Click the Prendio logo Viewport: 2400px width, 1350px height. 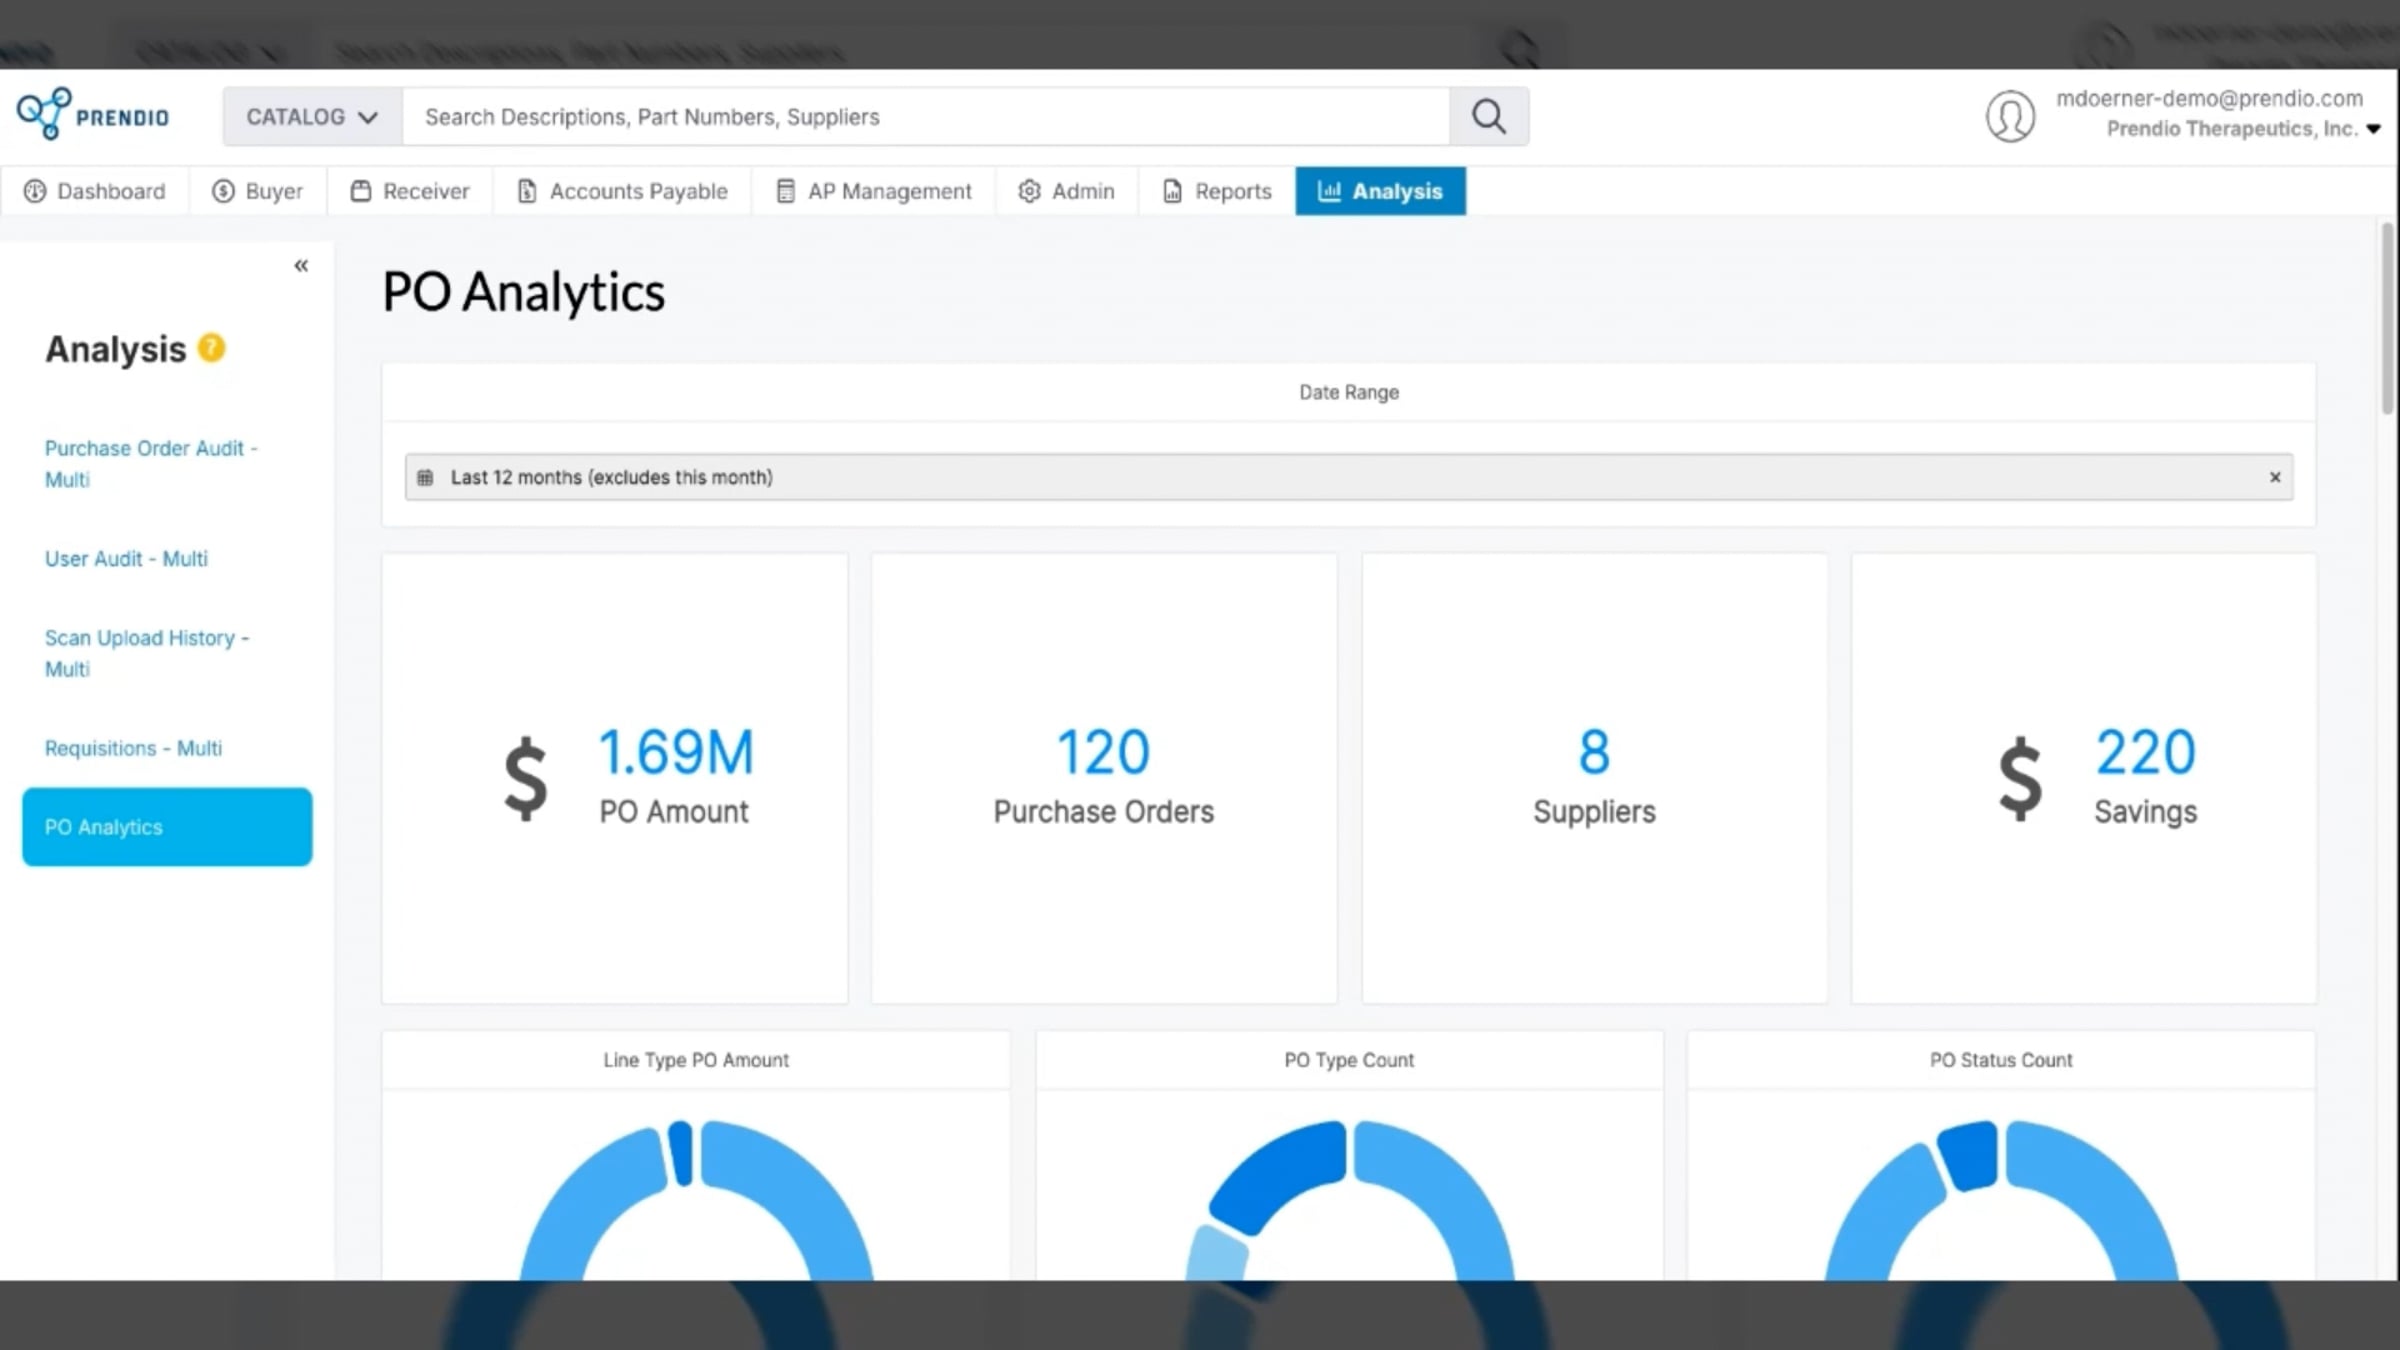(x=93, y=115)
